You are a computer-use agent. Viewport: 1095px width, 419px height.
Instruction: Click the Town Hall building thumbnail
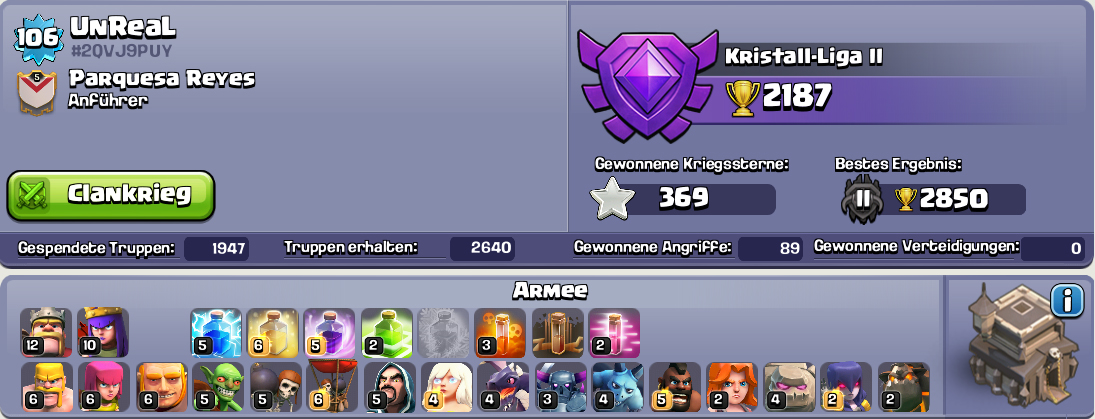(1013, 346)
